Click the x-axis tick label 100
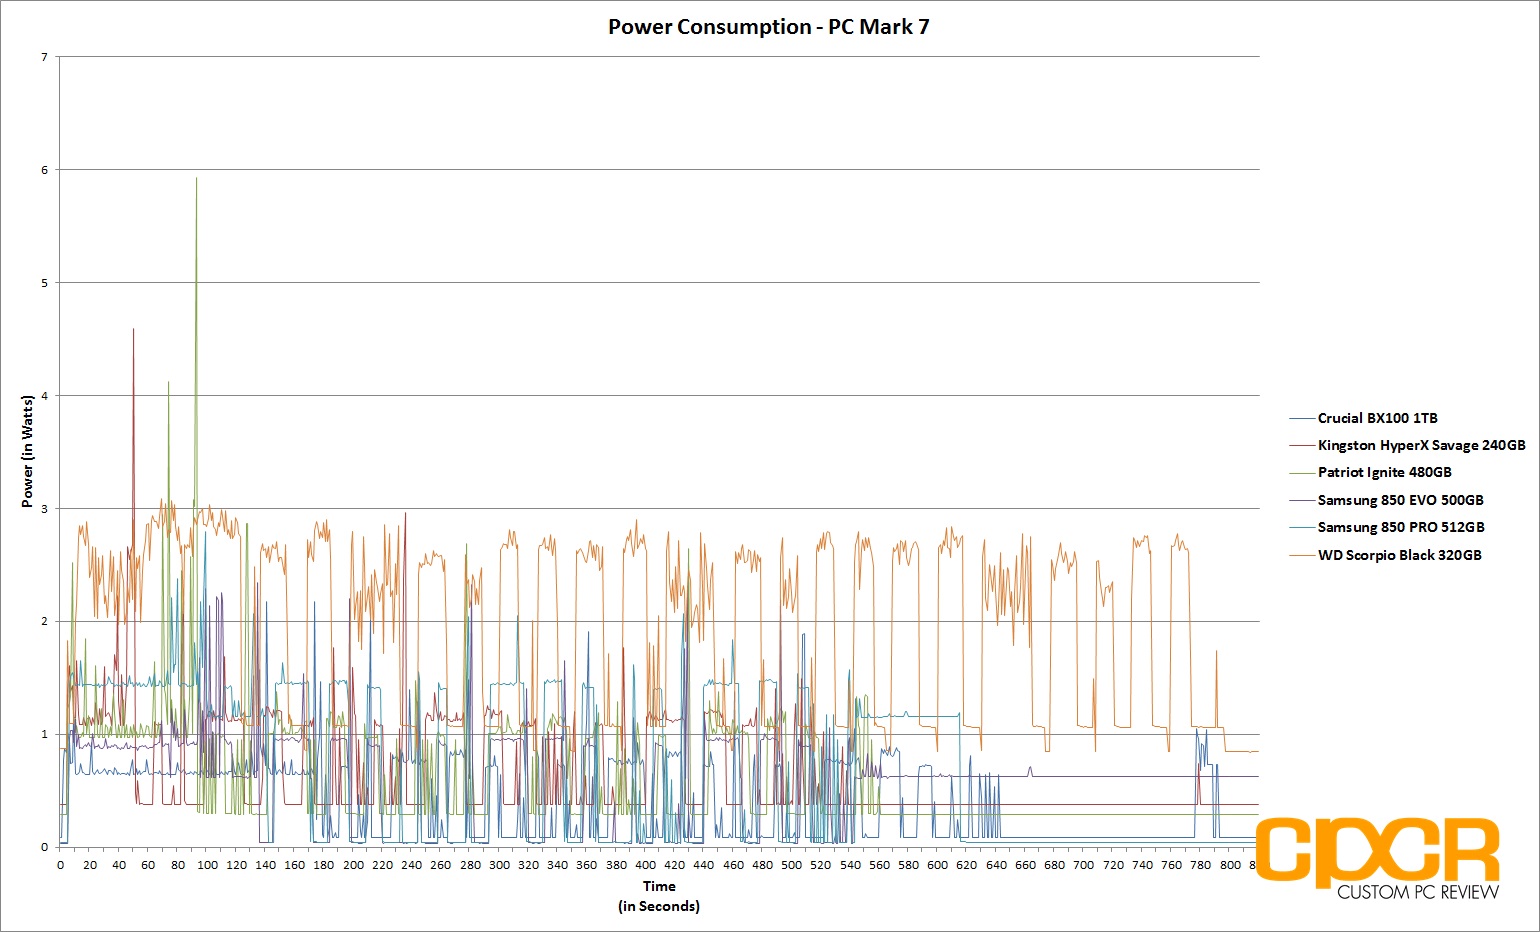 click(207, 865)
